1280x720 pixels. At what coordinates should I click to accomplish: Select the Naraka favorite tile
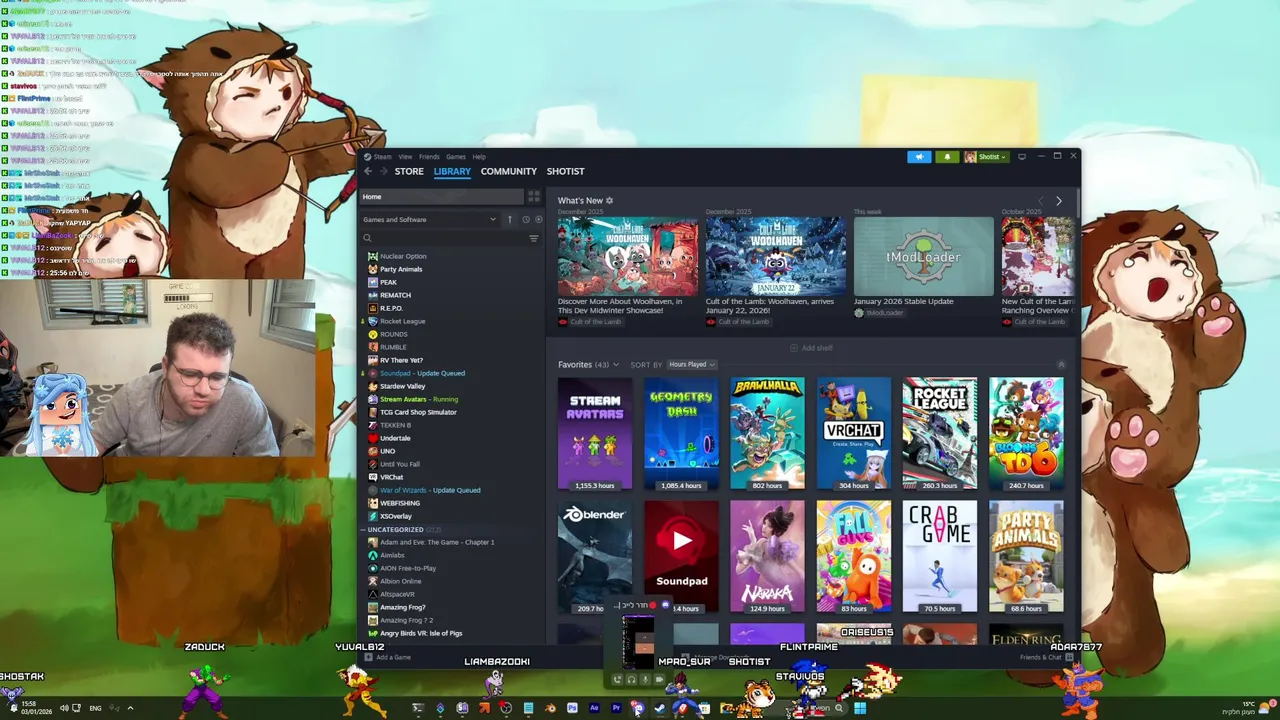click(x=767, y=556)
